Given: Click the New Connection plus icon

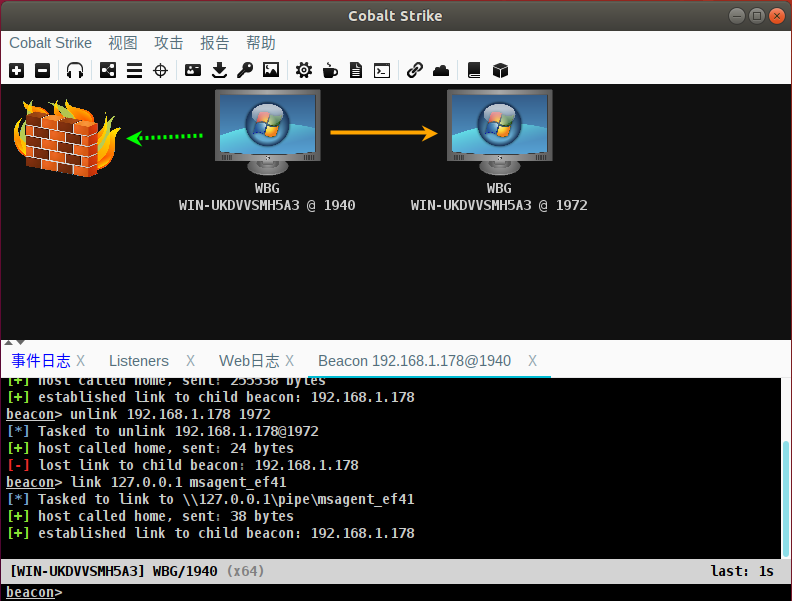Looking at the screenshot, I should 16,70.
